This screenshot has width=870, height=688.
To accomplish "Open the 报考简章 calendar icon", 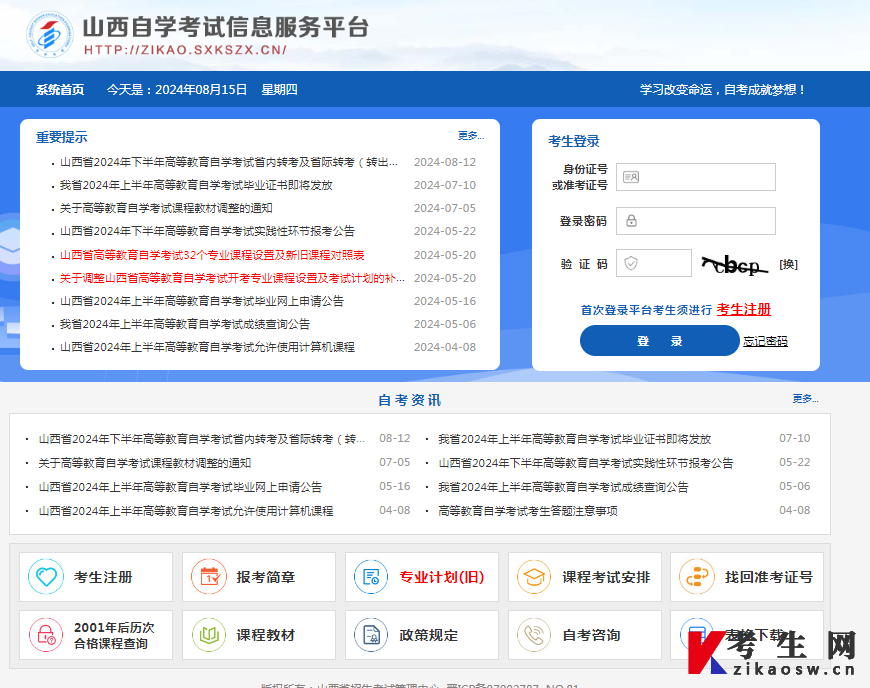I will tap(208, 577).
